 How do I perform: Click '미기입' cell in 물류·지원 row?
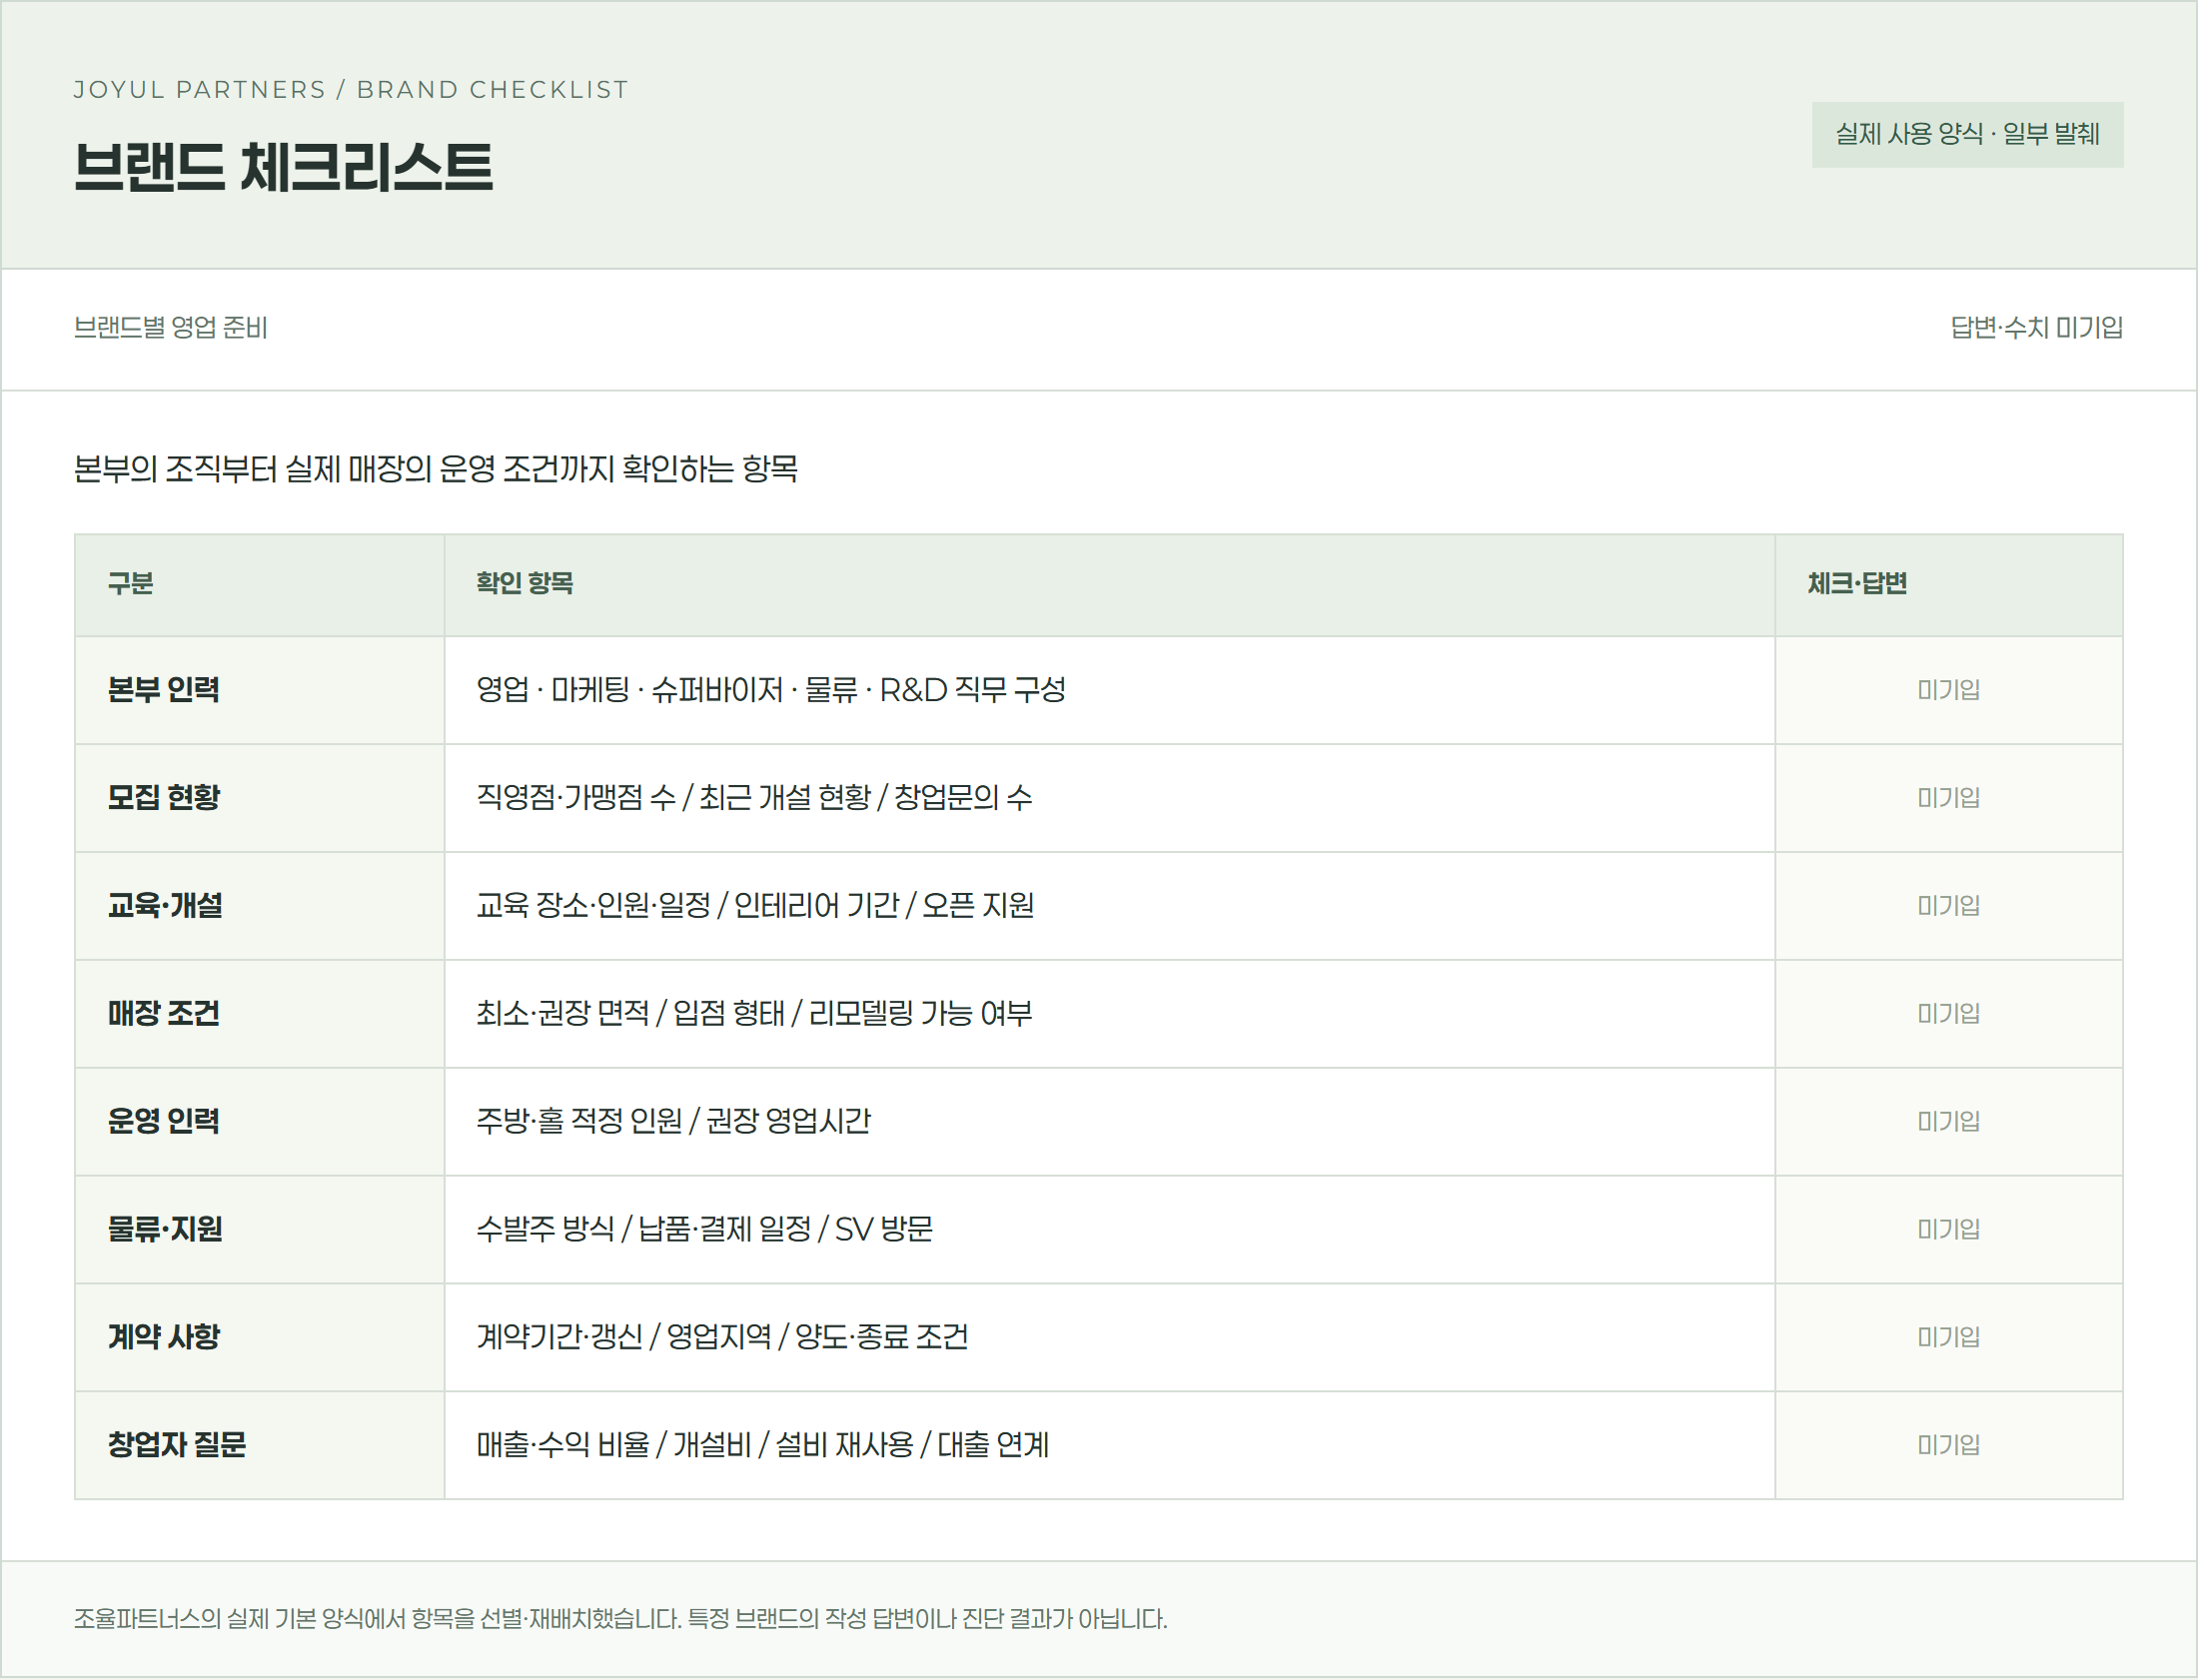coord(1948,1230)
